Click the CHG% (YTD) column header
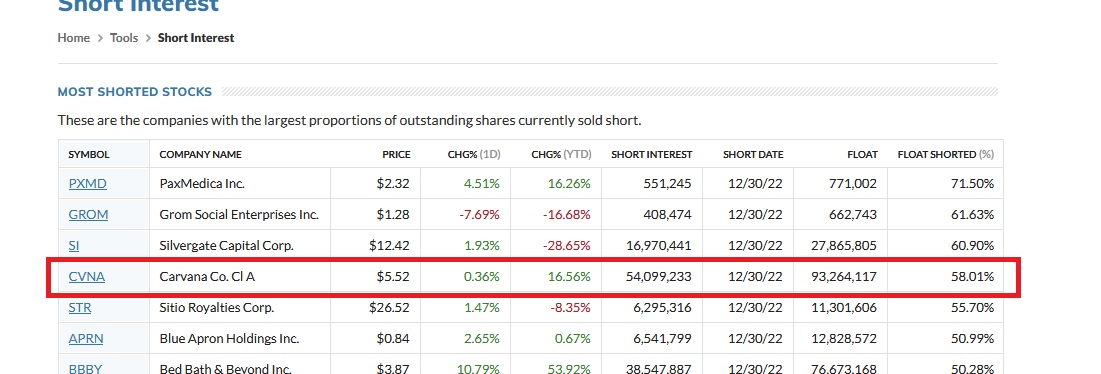1101x374 pixels. [x=561, y=154]
